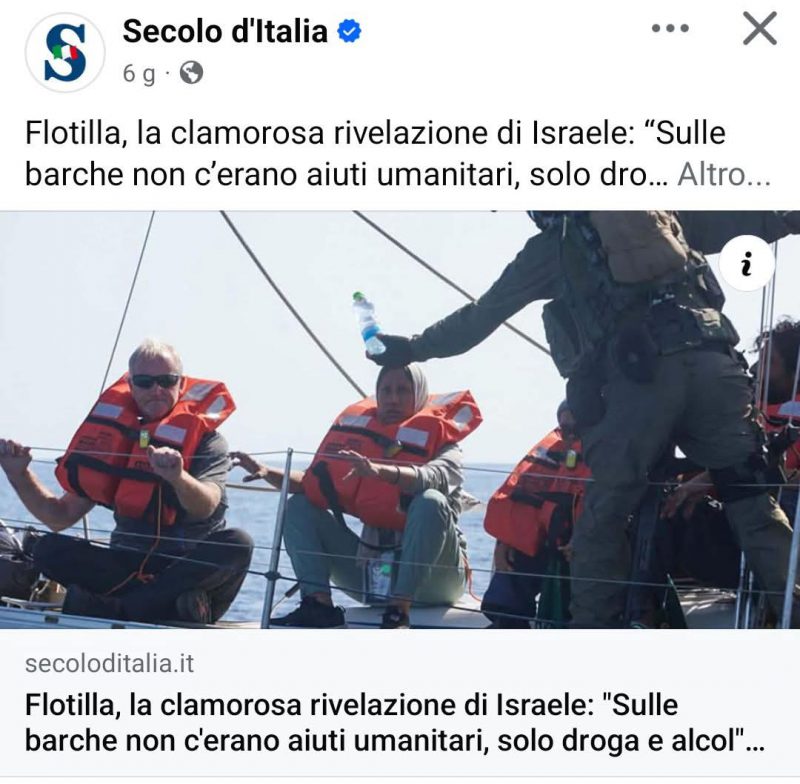Open the secoloditalia.it domain link
This screenshot has height=784, width=800.
click(x=110, y=664)
